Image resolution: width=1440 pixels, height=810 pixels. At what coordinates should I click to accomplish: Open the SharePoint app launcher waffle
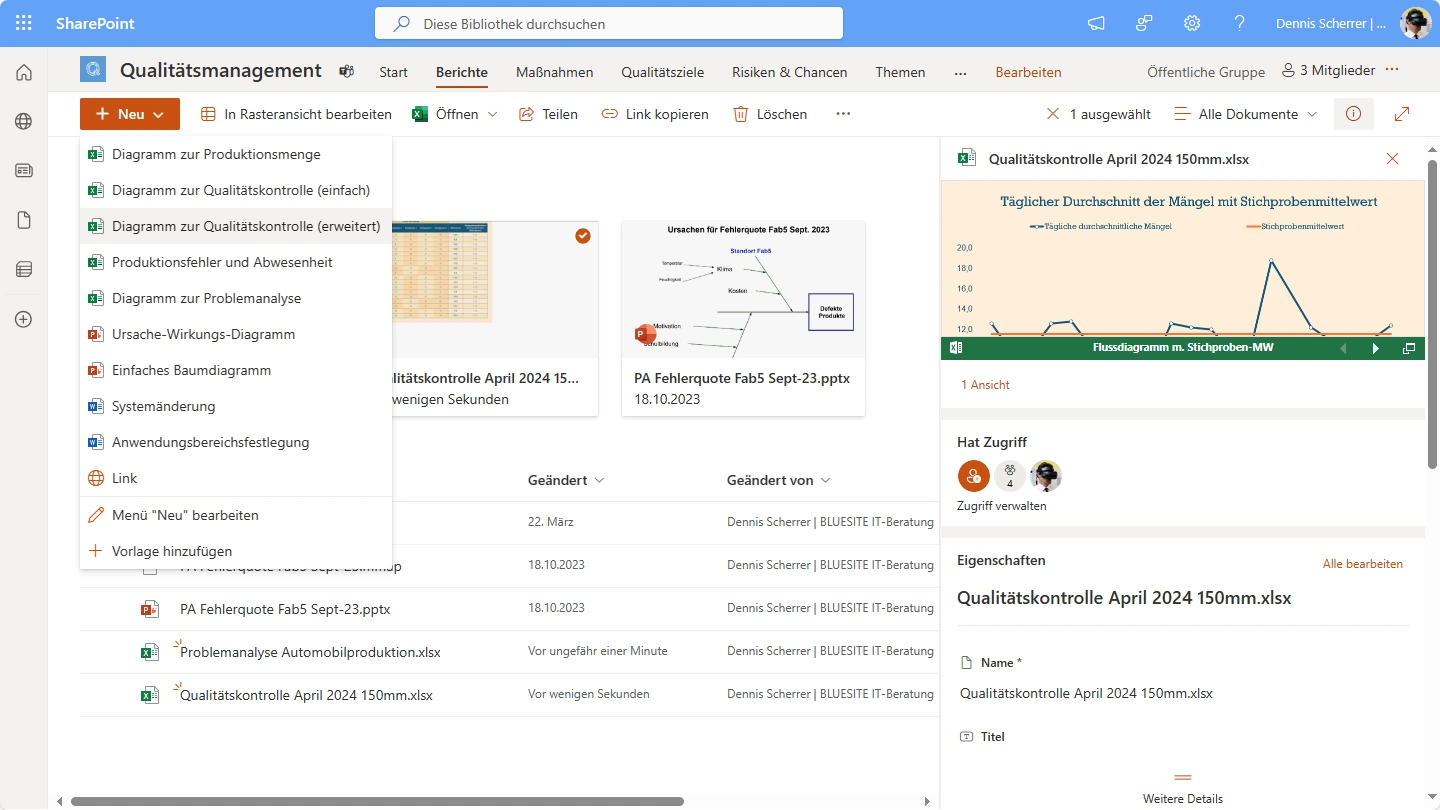click(x=24, y=23)
